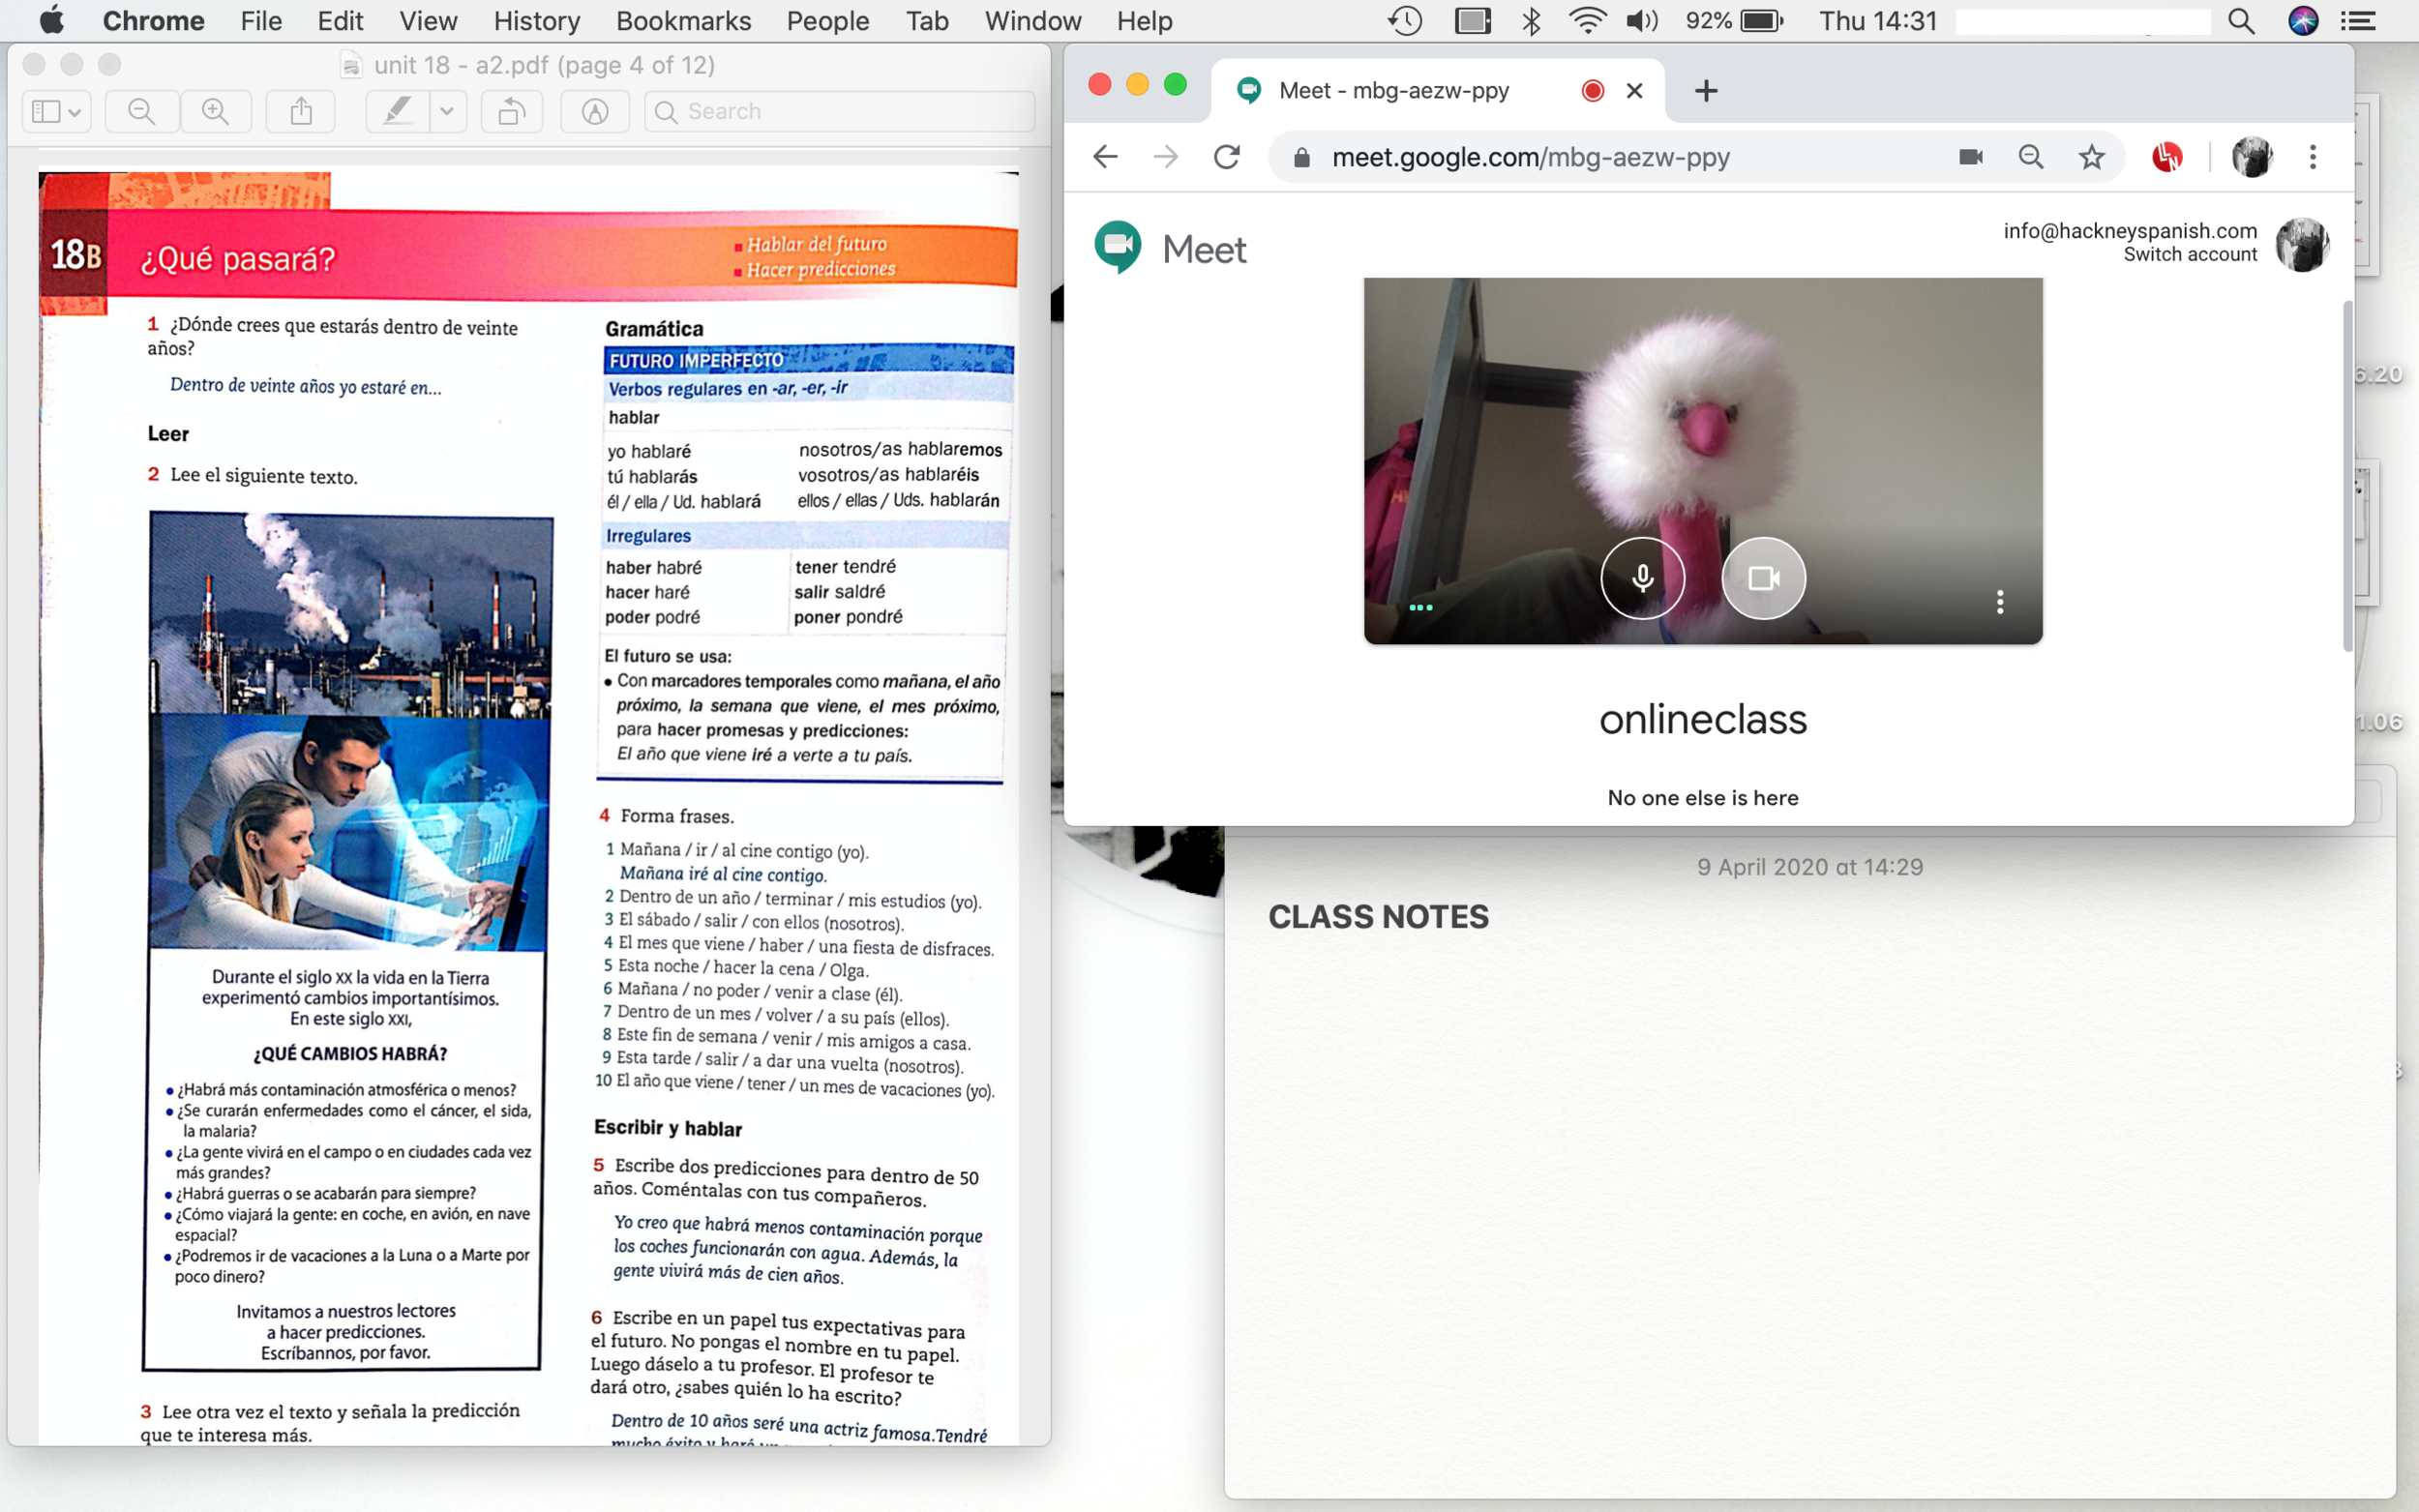Click the camera permission icon in address bar
Viewport: 2419px width, 1512px height.
(1970, 157)
